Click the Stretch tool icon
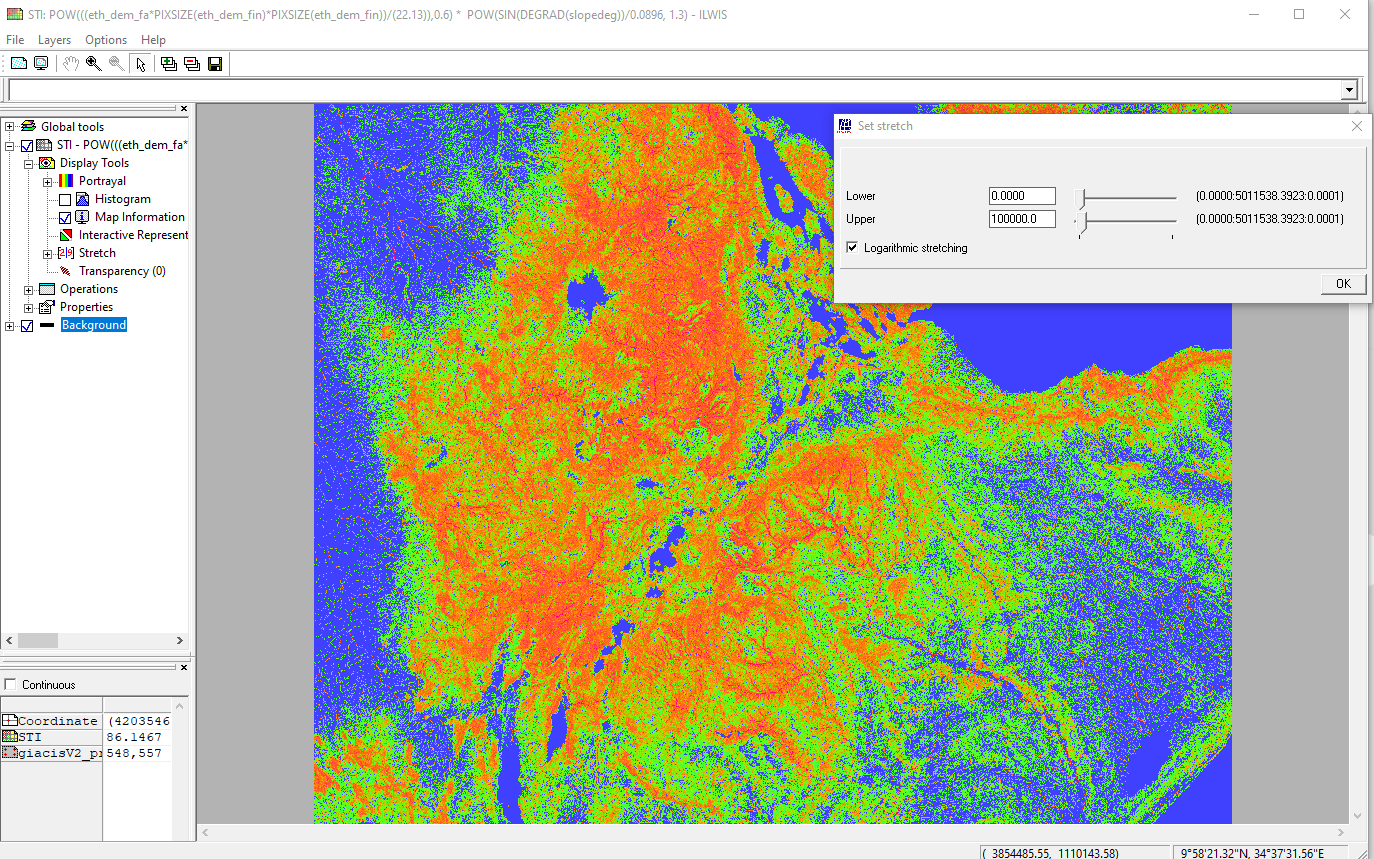Image resolution: width=1374 pixels, height=859 pixels. tap(65, 253)
